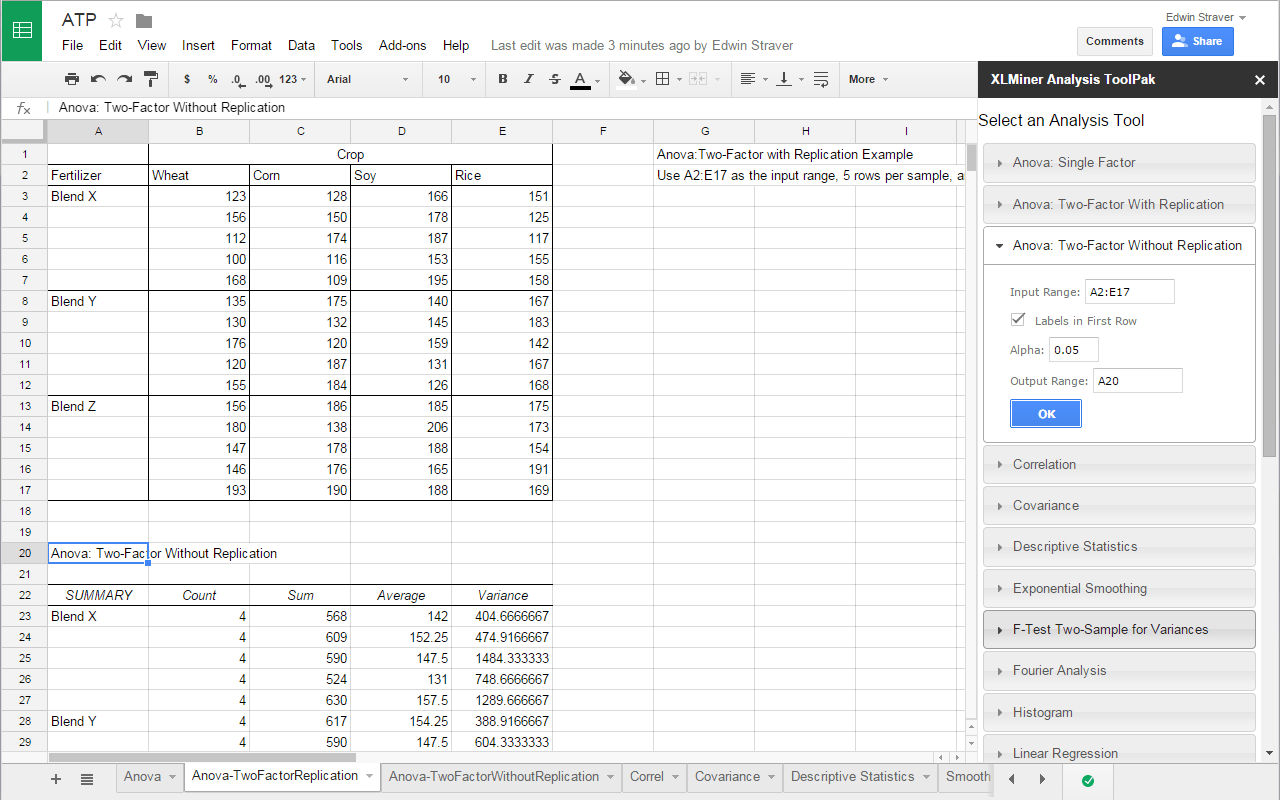Apply currency format with dollar sign icon
This screenshot has width=1280, height=800.
coord(186,79)
